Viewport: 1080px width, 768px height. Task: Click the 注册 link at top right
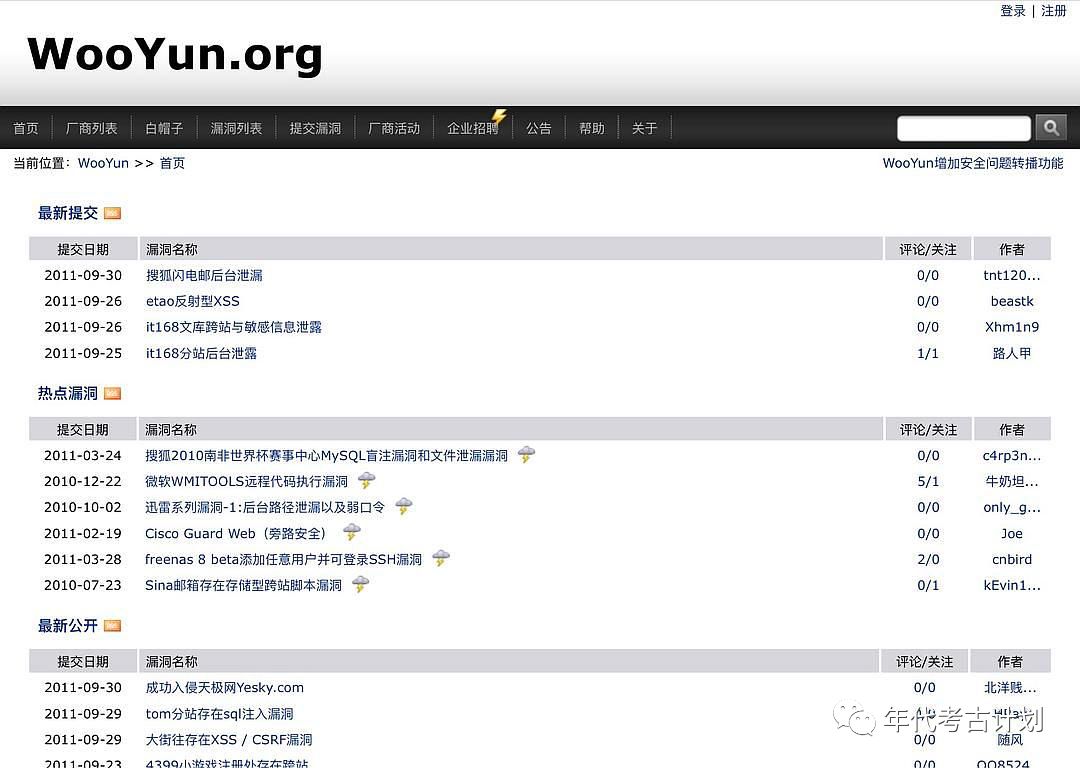click(x=1054, y=10)
